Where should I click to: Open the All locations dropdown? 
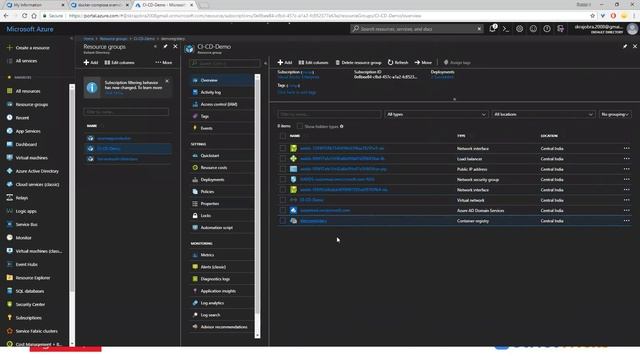(543, 114)
